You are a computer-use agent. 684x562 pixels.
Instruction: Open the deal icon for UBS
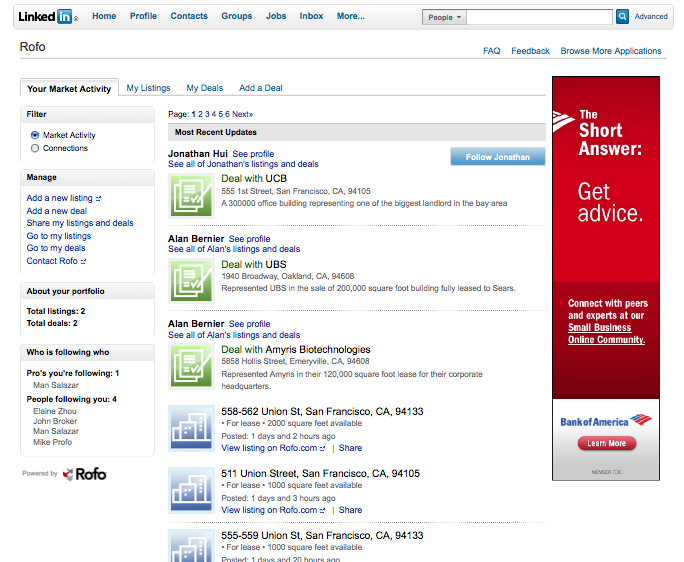coord(192,281)
